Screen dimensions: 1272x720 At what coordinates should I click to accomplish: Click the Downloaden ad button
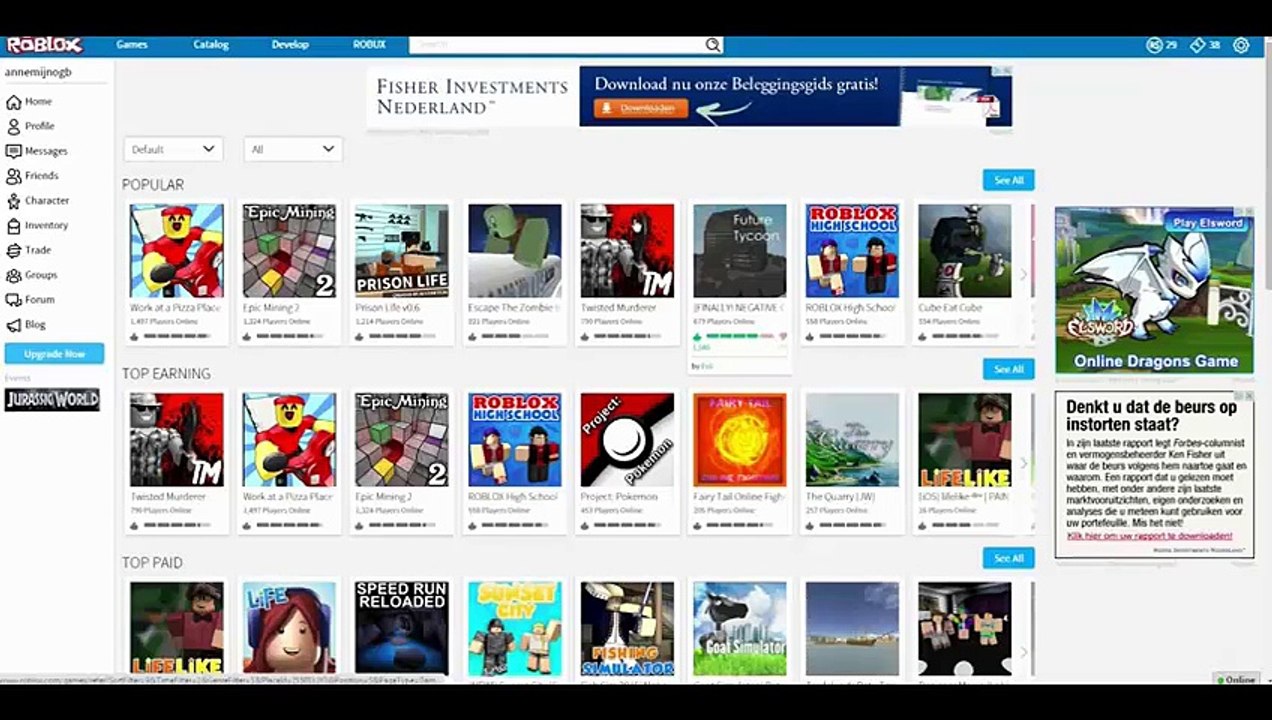click(641, 108)
